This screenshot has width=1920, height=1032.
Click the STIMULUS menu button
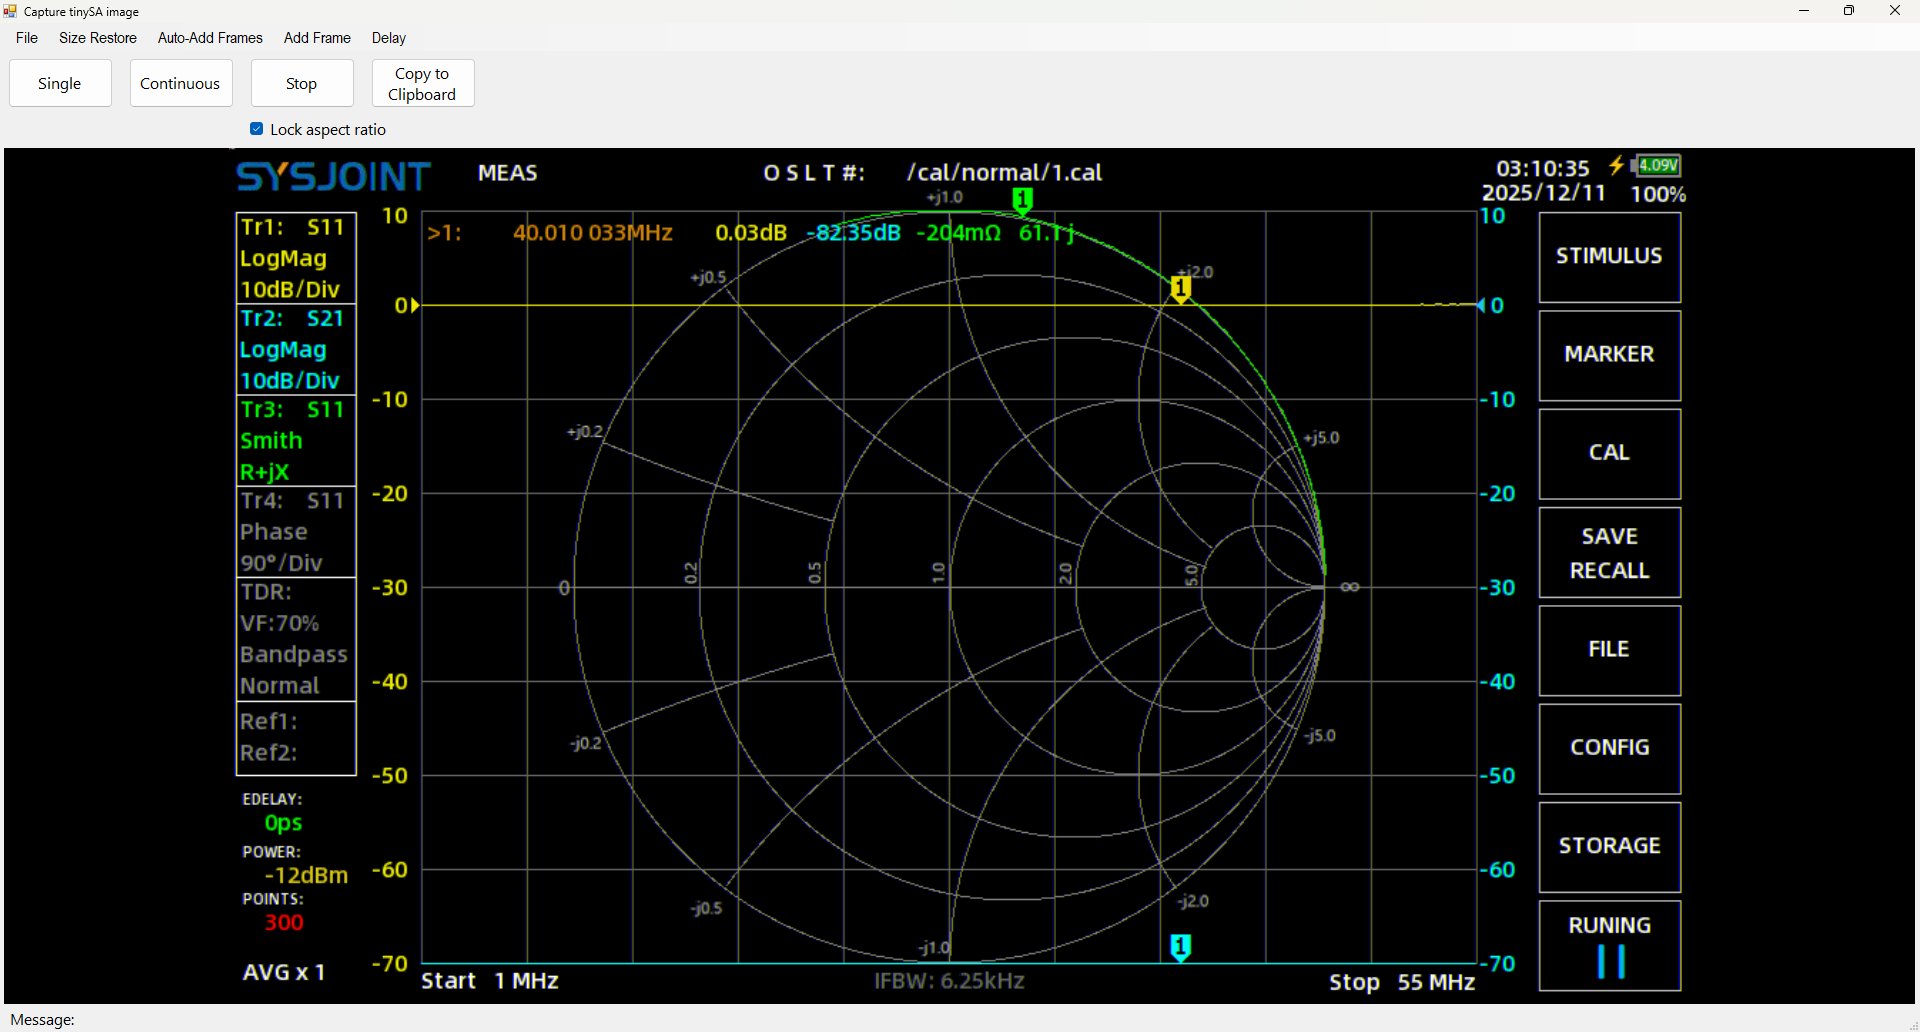tap(1608, 257)
